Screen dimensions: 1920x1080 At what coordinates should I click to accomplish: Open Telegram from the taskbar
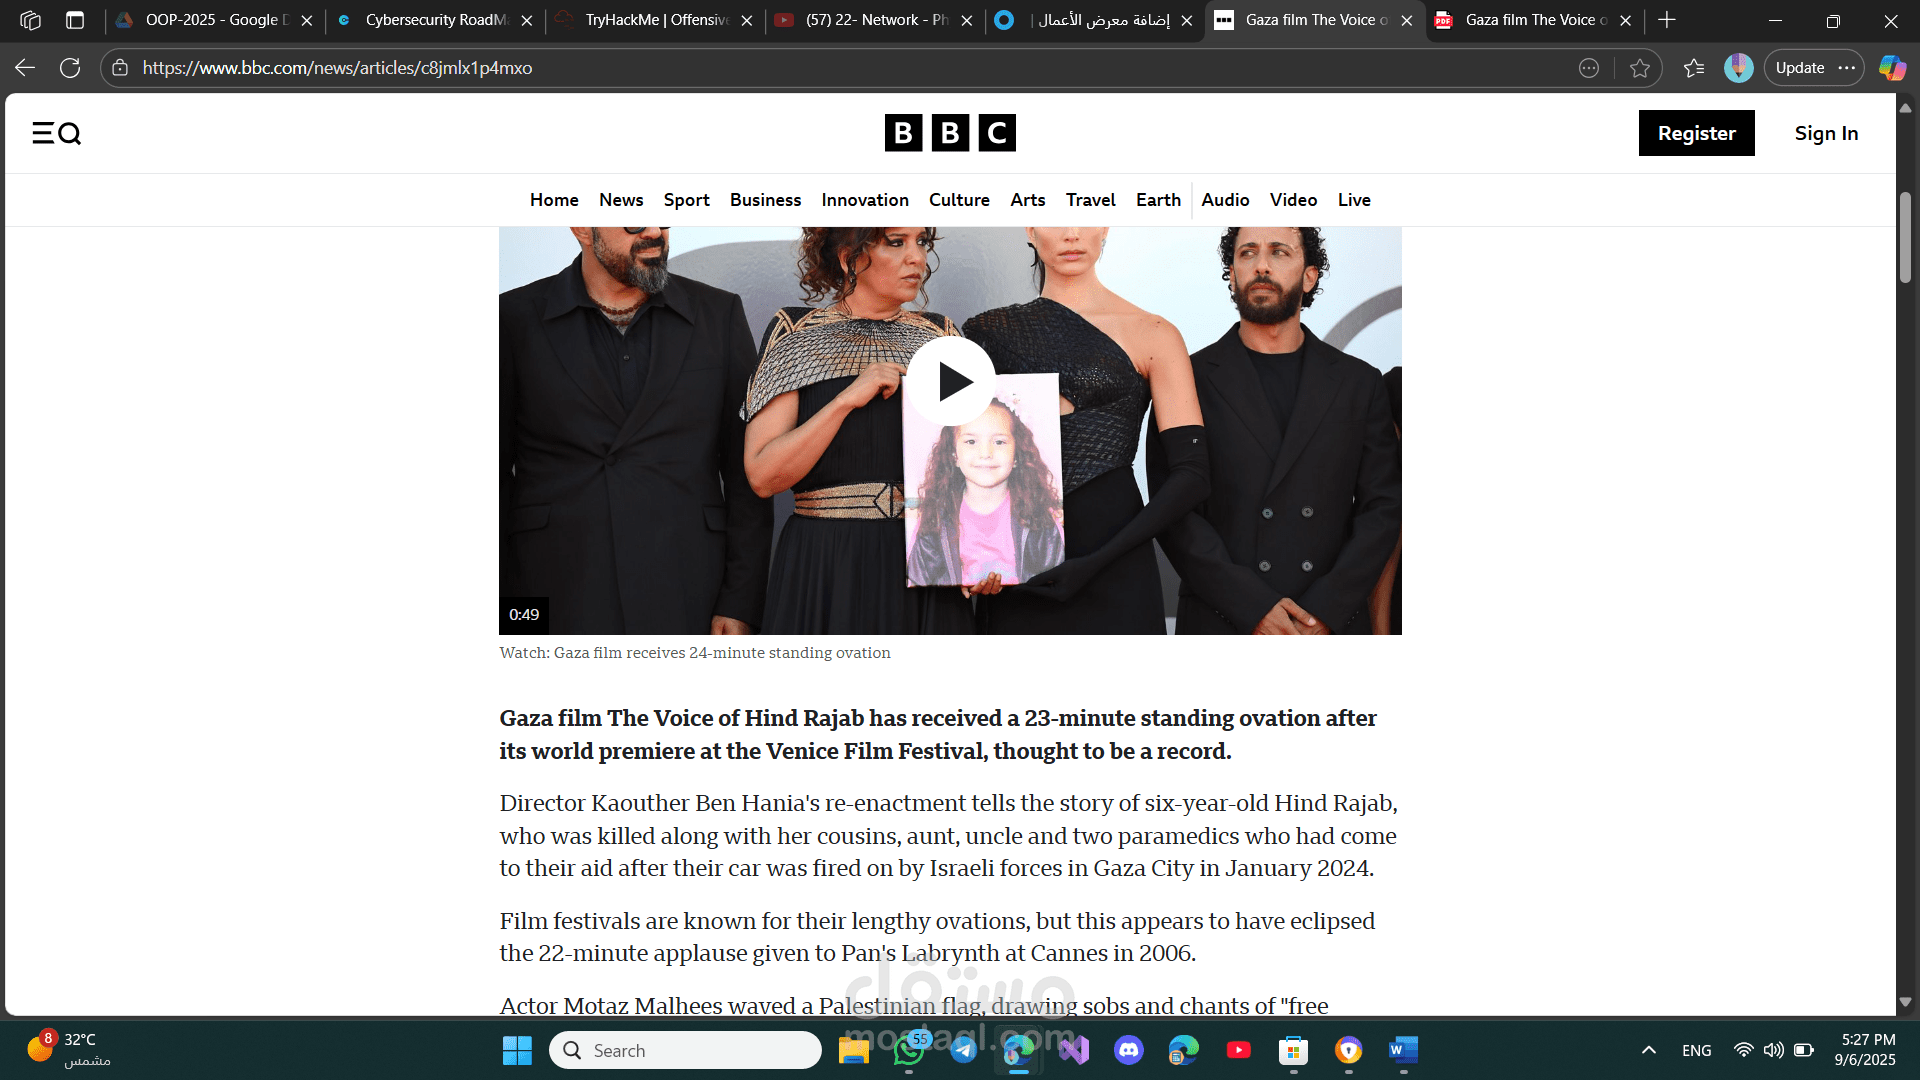[964, 1051]
